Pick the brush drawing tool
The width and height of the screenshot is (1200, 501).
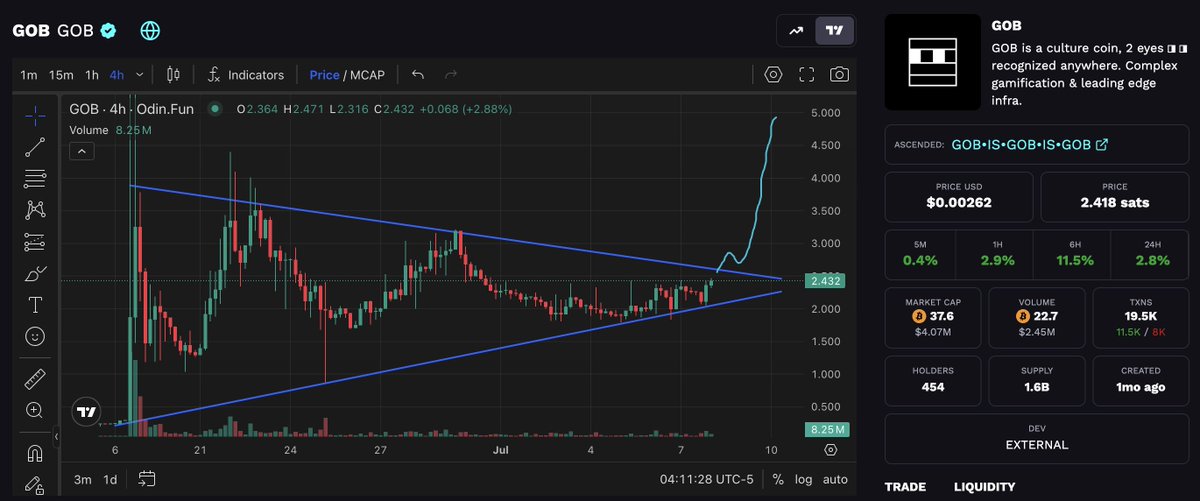35,273
